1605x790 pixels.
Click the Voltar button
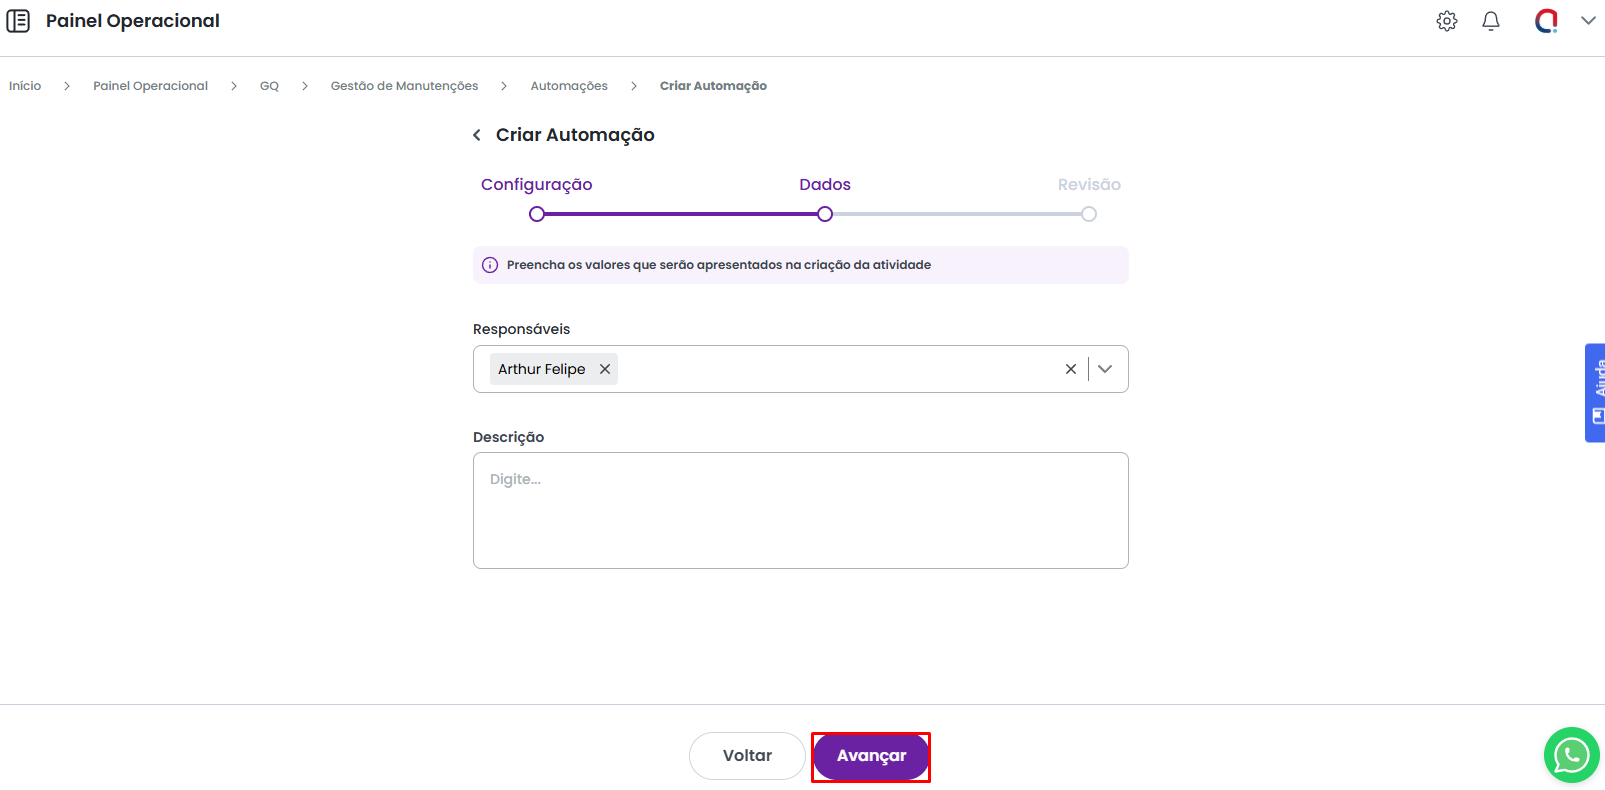pos(747,756)
